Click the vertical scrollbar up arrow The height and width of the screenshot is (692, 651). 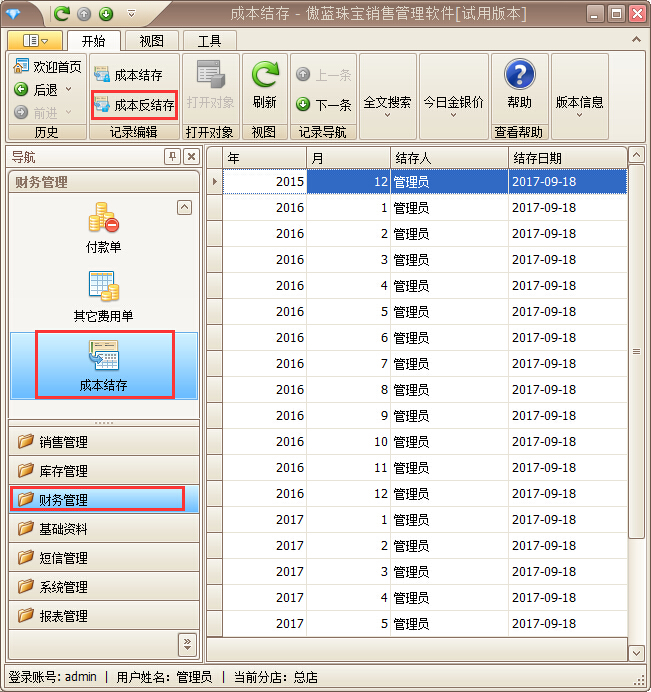pos(636,155)
